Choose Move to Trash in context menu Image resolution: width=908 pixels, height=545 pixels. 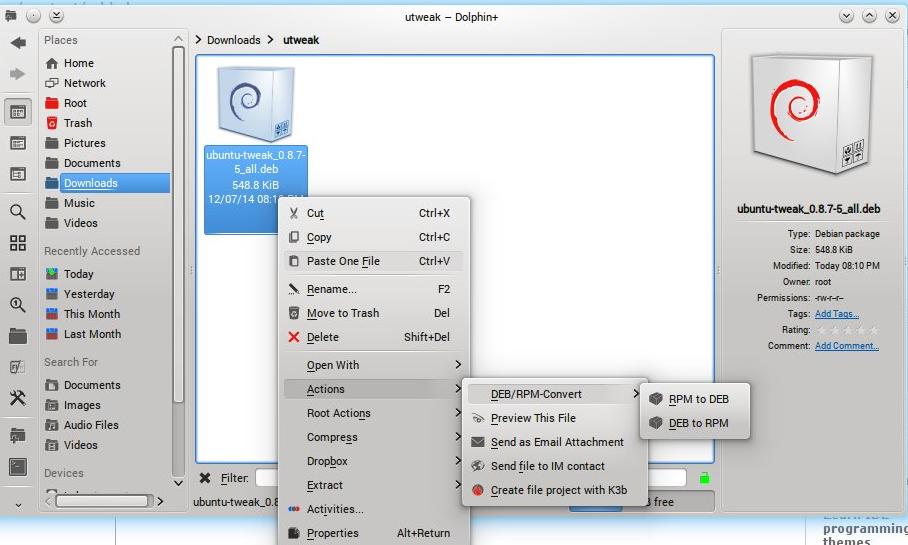point(374,313)
